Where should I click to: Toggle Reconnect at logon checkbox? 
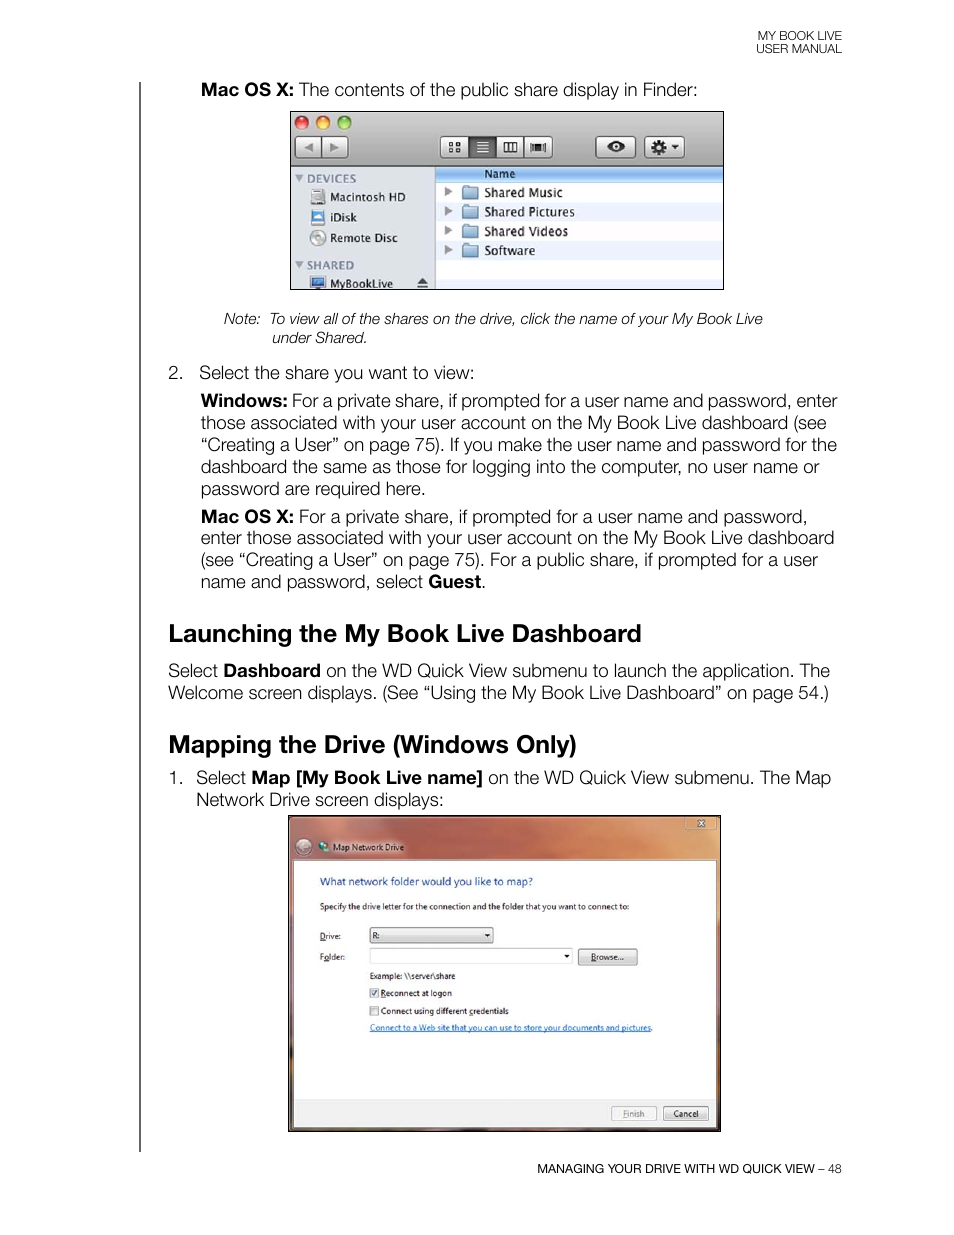coord(374,993)
